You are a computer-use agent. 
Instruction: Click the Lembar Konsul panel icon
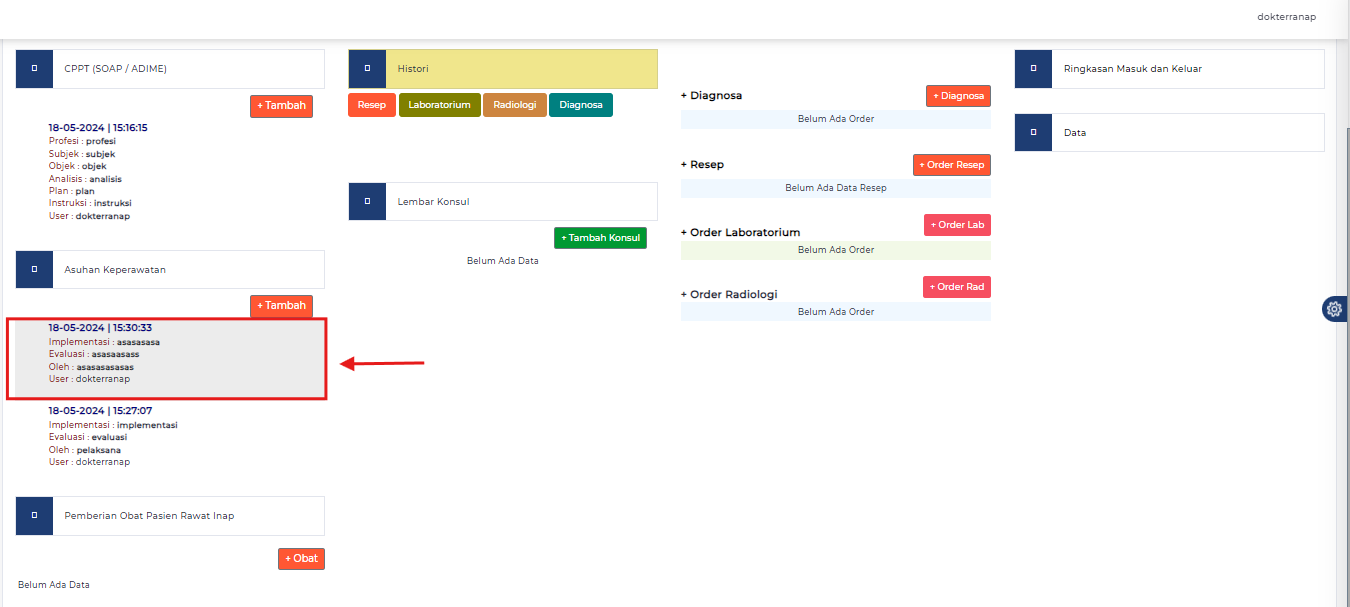point(367,201)
